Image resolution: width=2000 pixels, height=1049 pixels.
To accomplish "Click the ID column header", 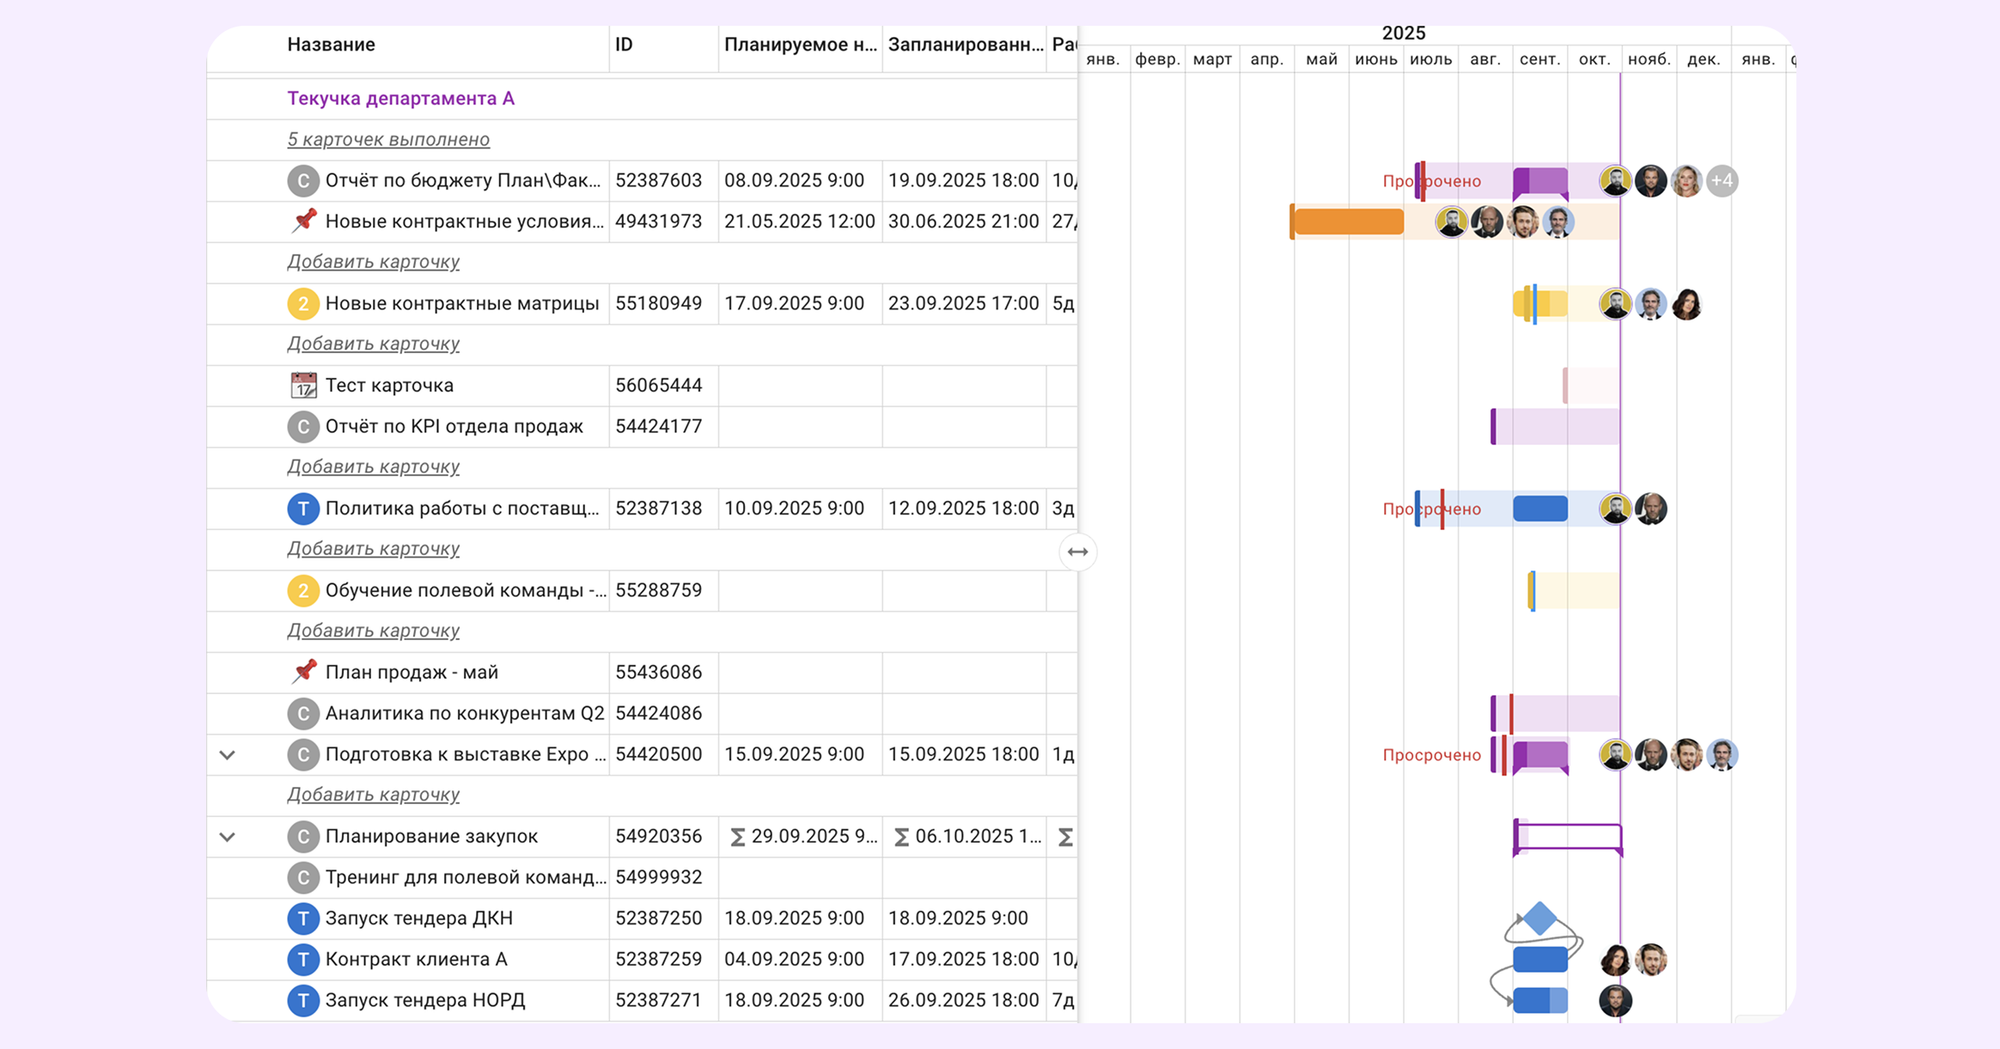I will 624,45.
